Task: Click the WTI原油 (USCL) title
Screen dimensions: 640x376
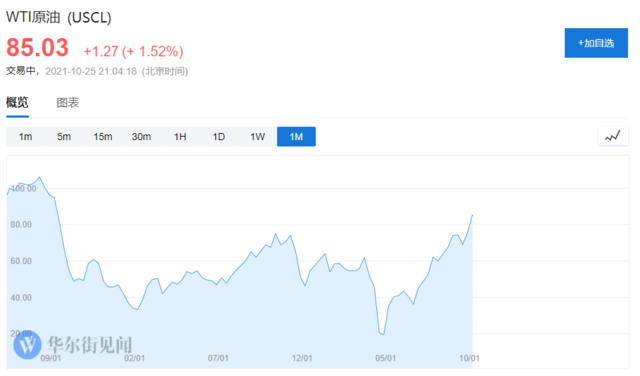Action: pyautogui.click(x=58, y=17)
